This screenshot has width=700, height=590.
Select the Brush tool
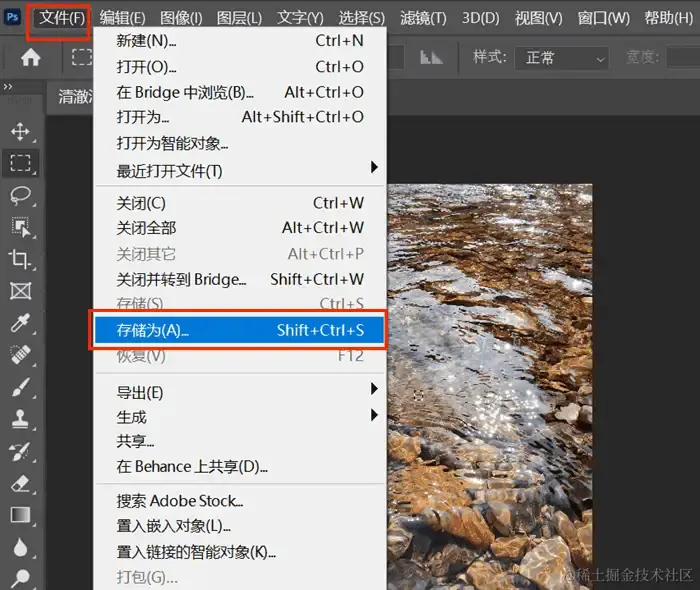click(x=20, y=387)
